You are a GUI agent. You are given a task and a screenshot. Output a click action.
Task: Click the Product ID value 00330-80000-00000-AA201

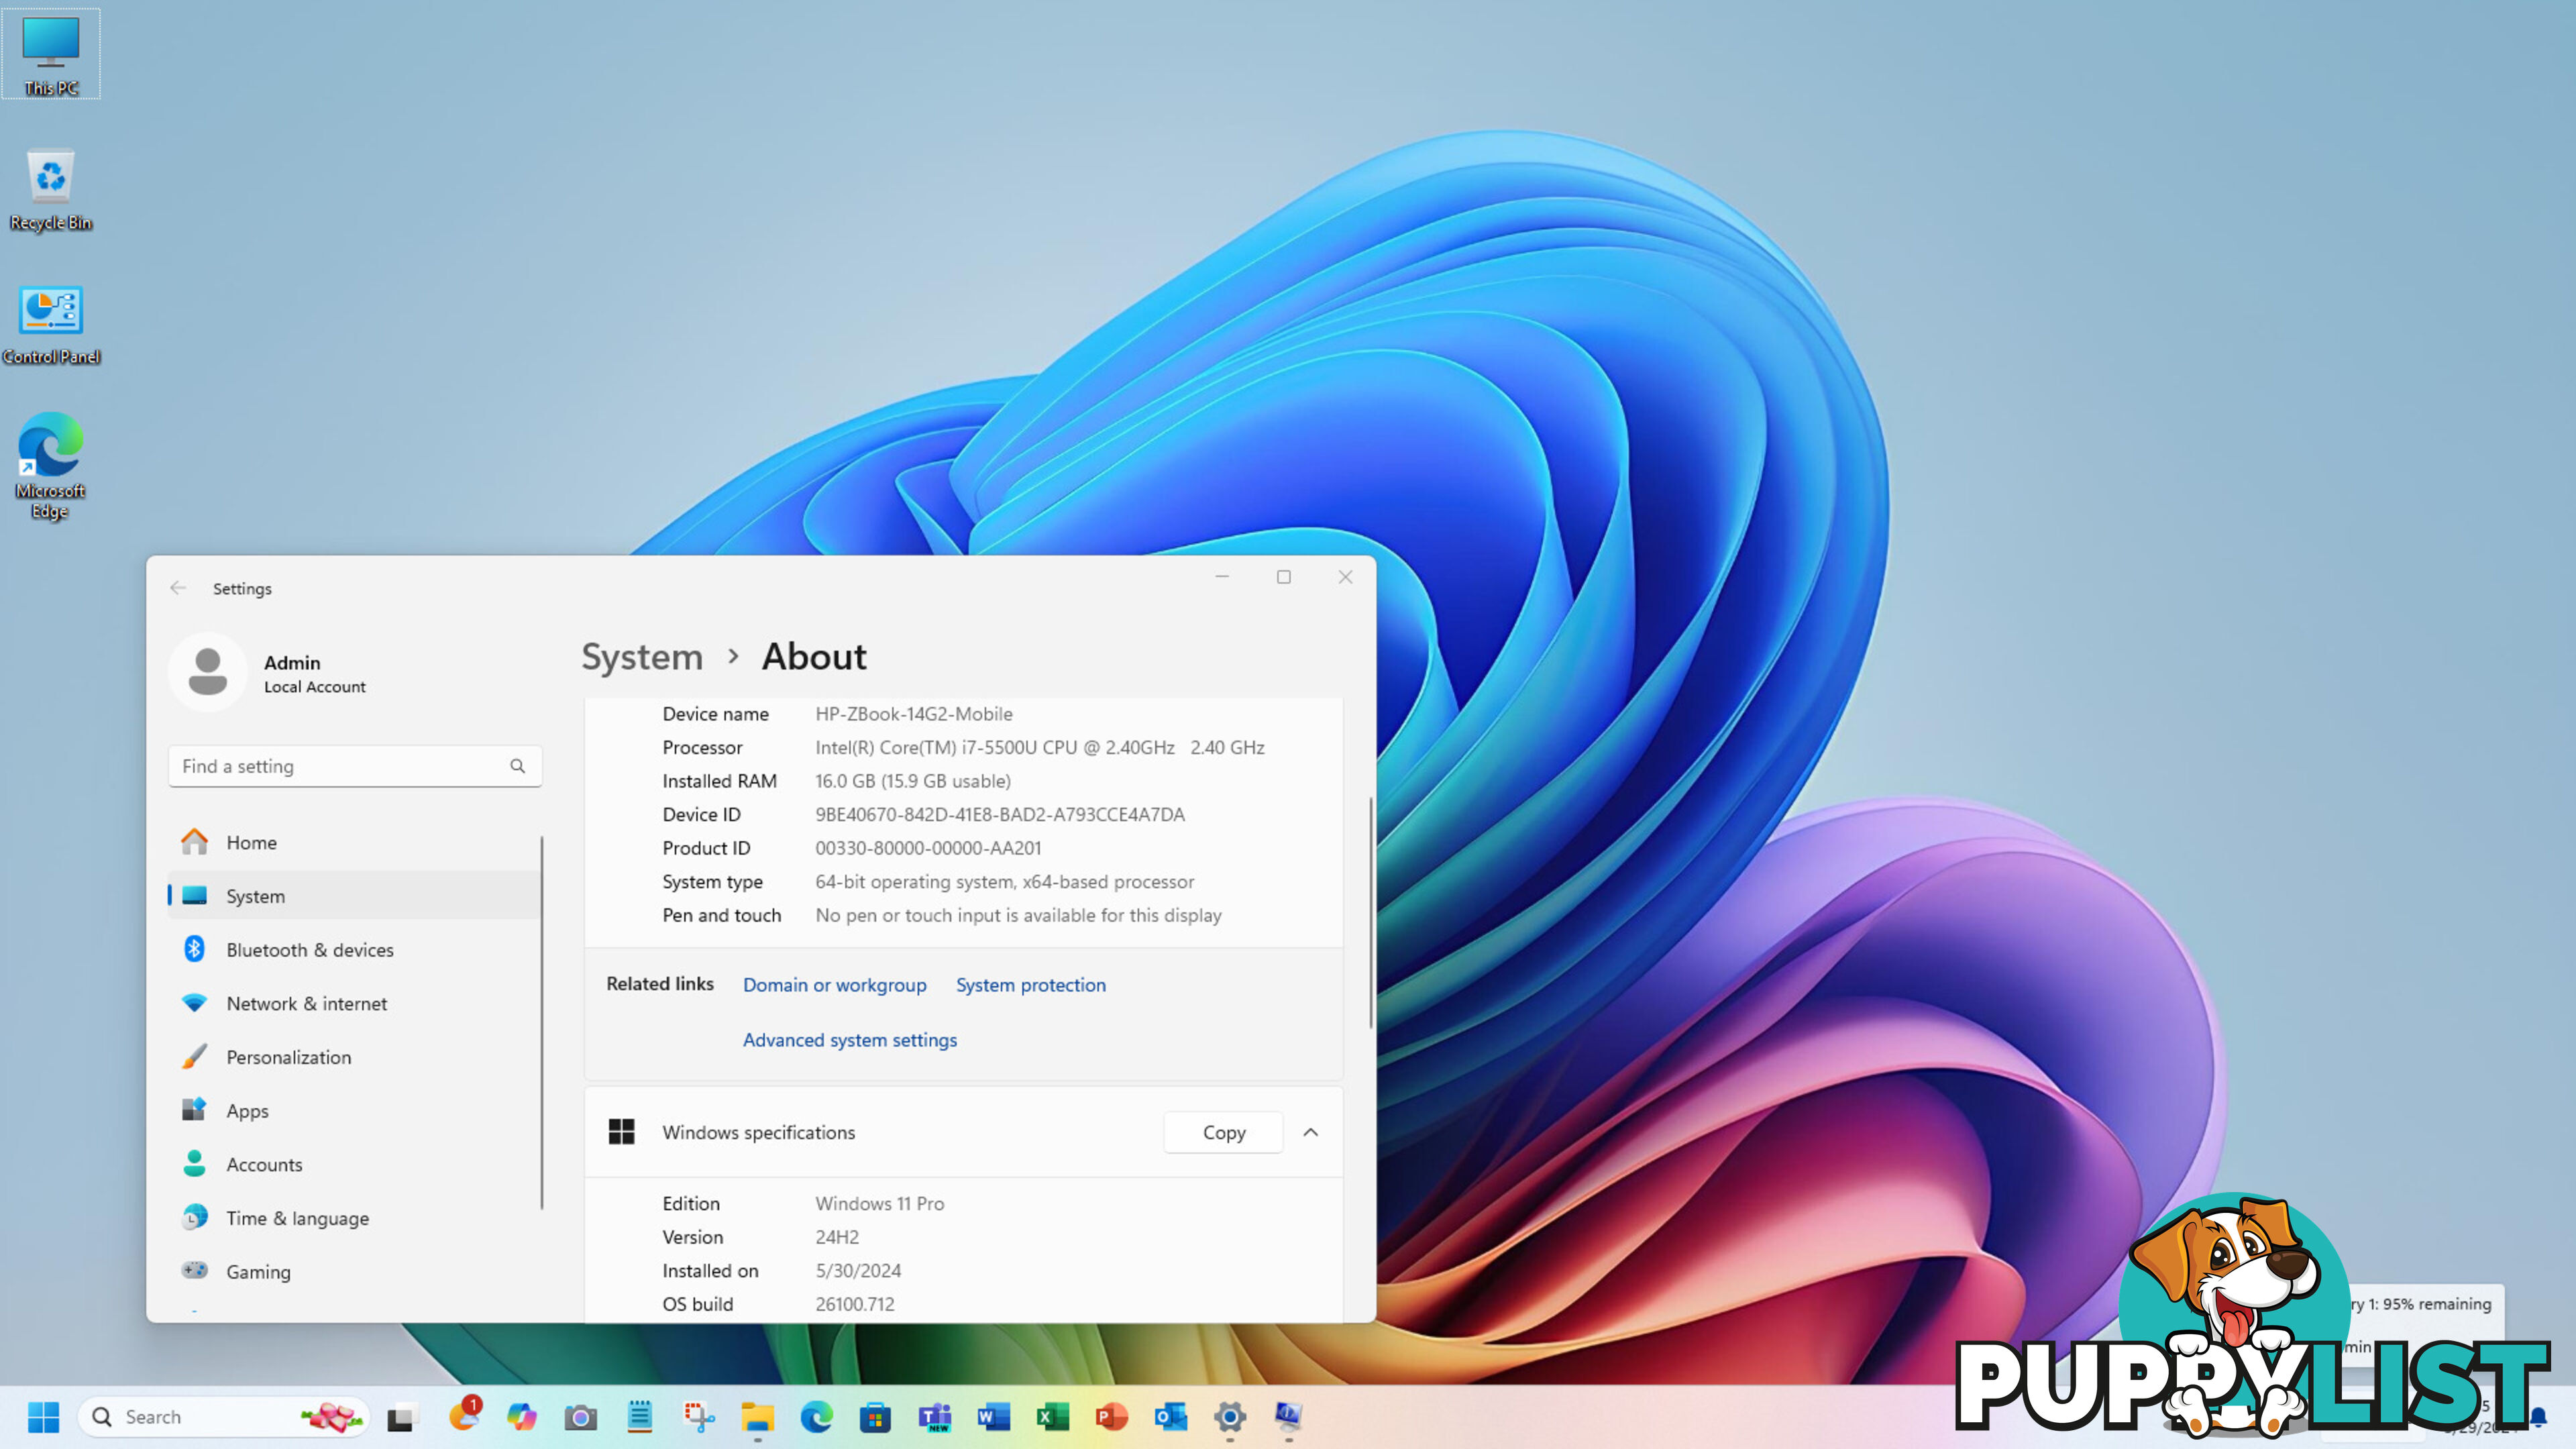tap(927, 848)
